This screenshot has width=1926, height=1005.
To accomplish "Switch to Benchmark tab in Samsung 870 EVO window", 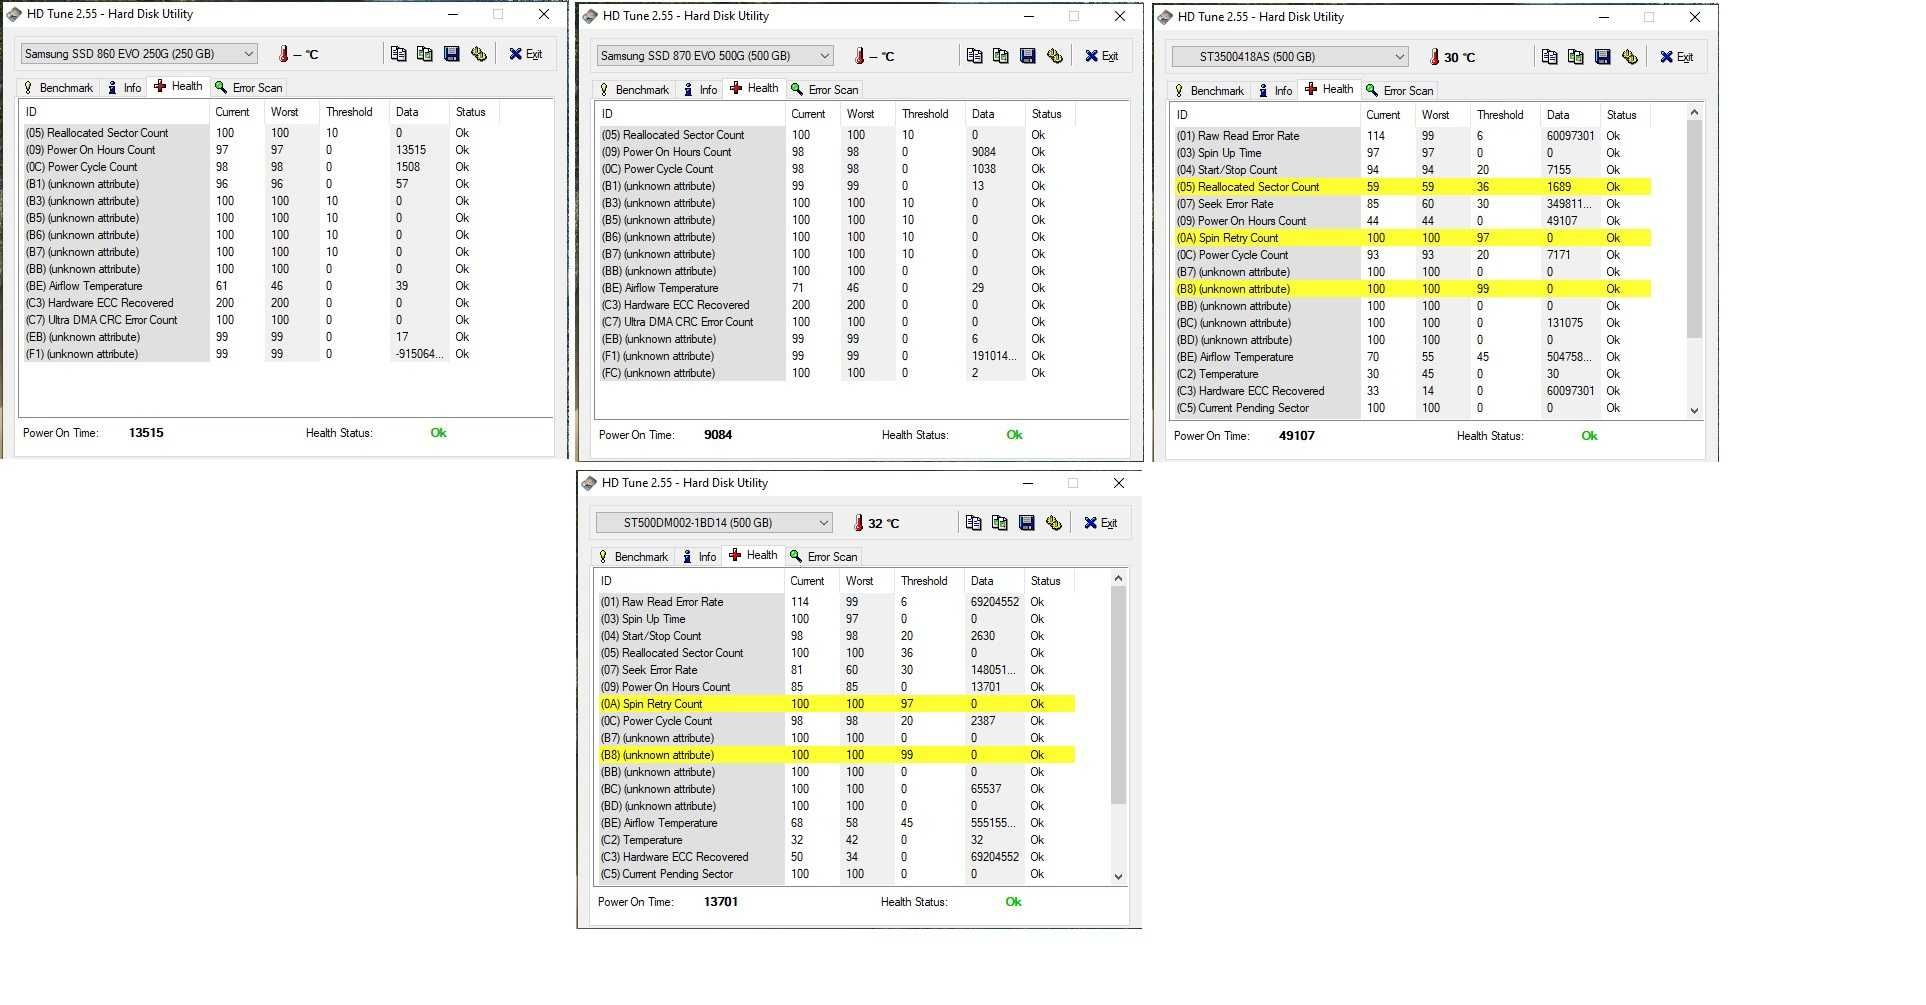I will [634, 90].
